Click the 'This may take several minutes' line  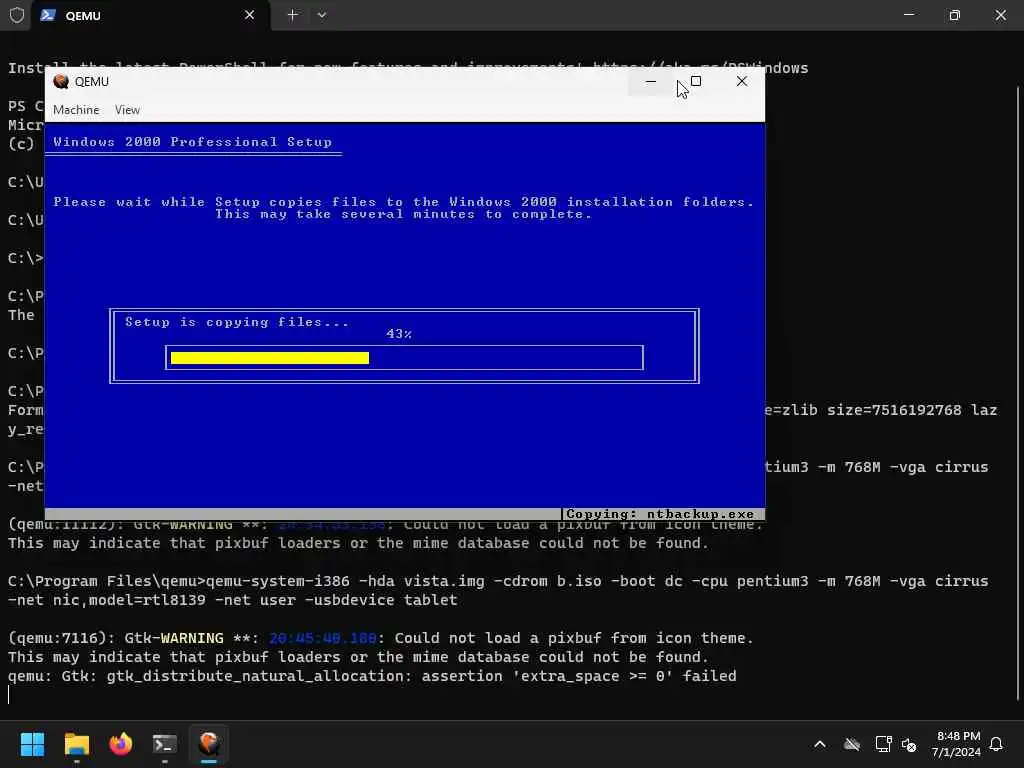(404, 214)
